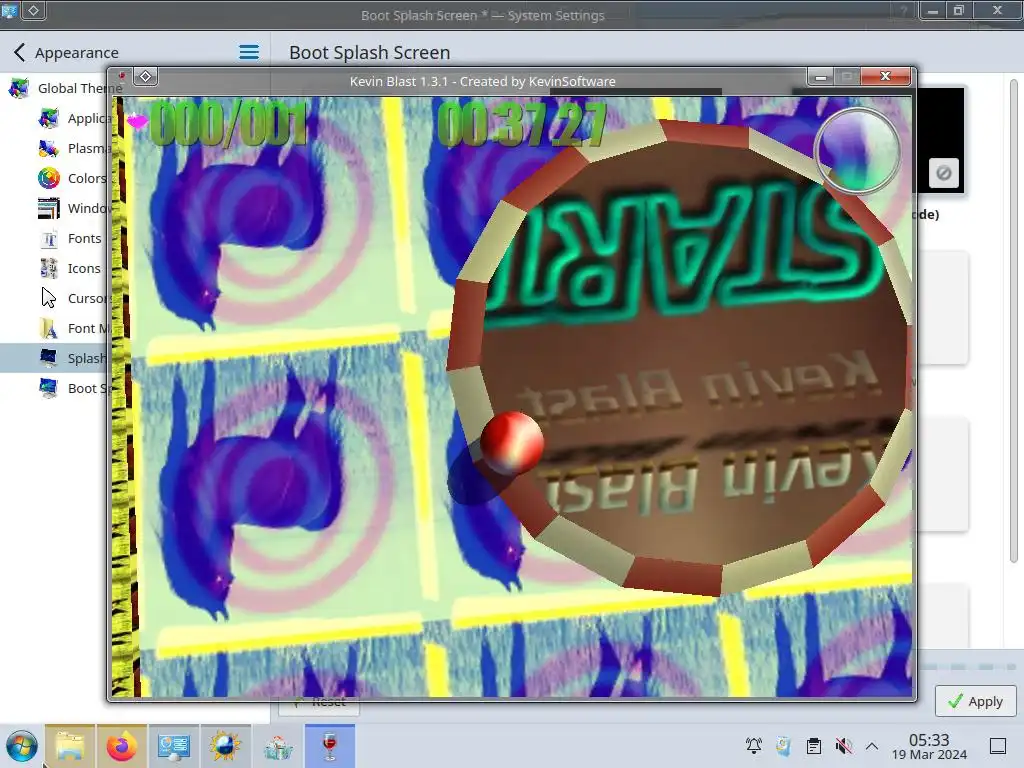Click the pink heart lives icon
1024x768 pixels.
[137, 121]
